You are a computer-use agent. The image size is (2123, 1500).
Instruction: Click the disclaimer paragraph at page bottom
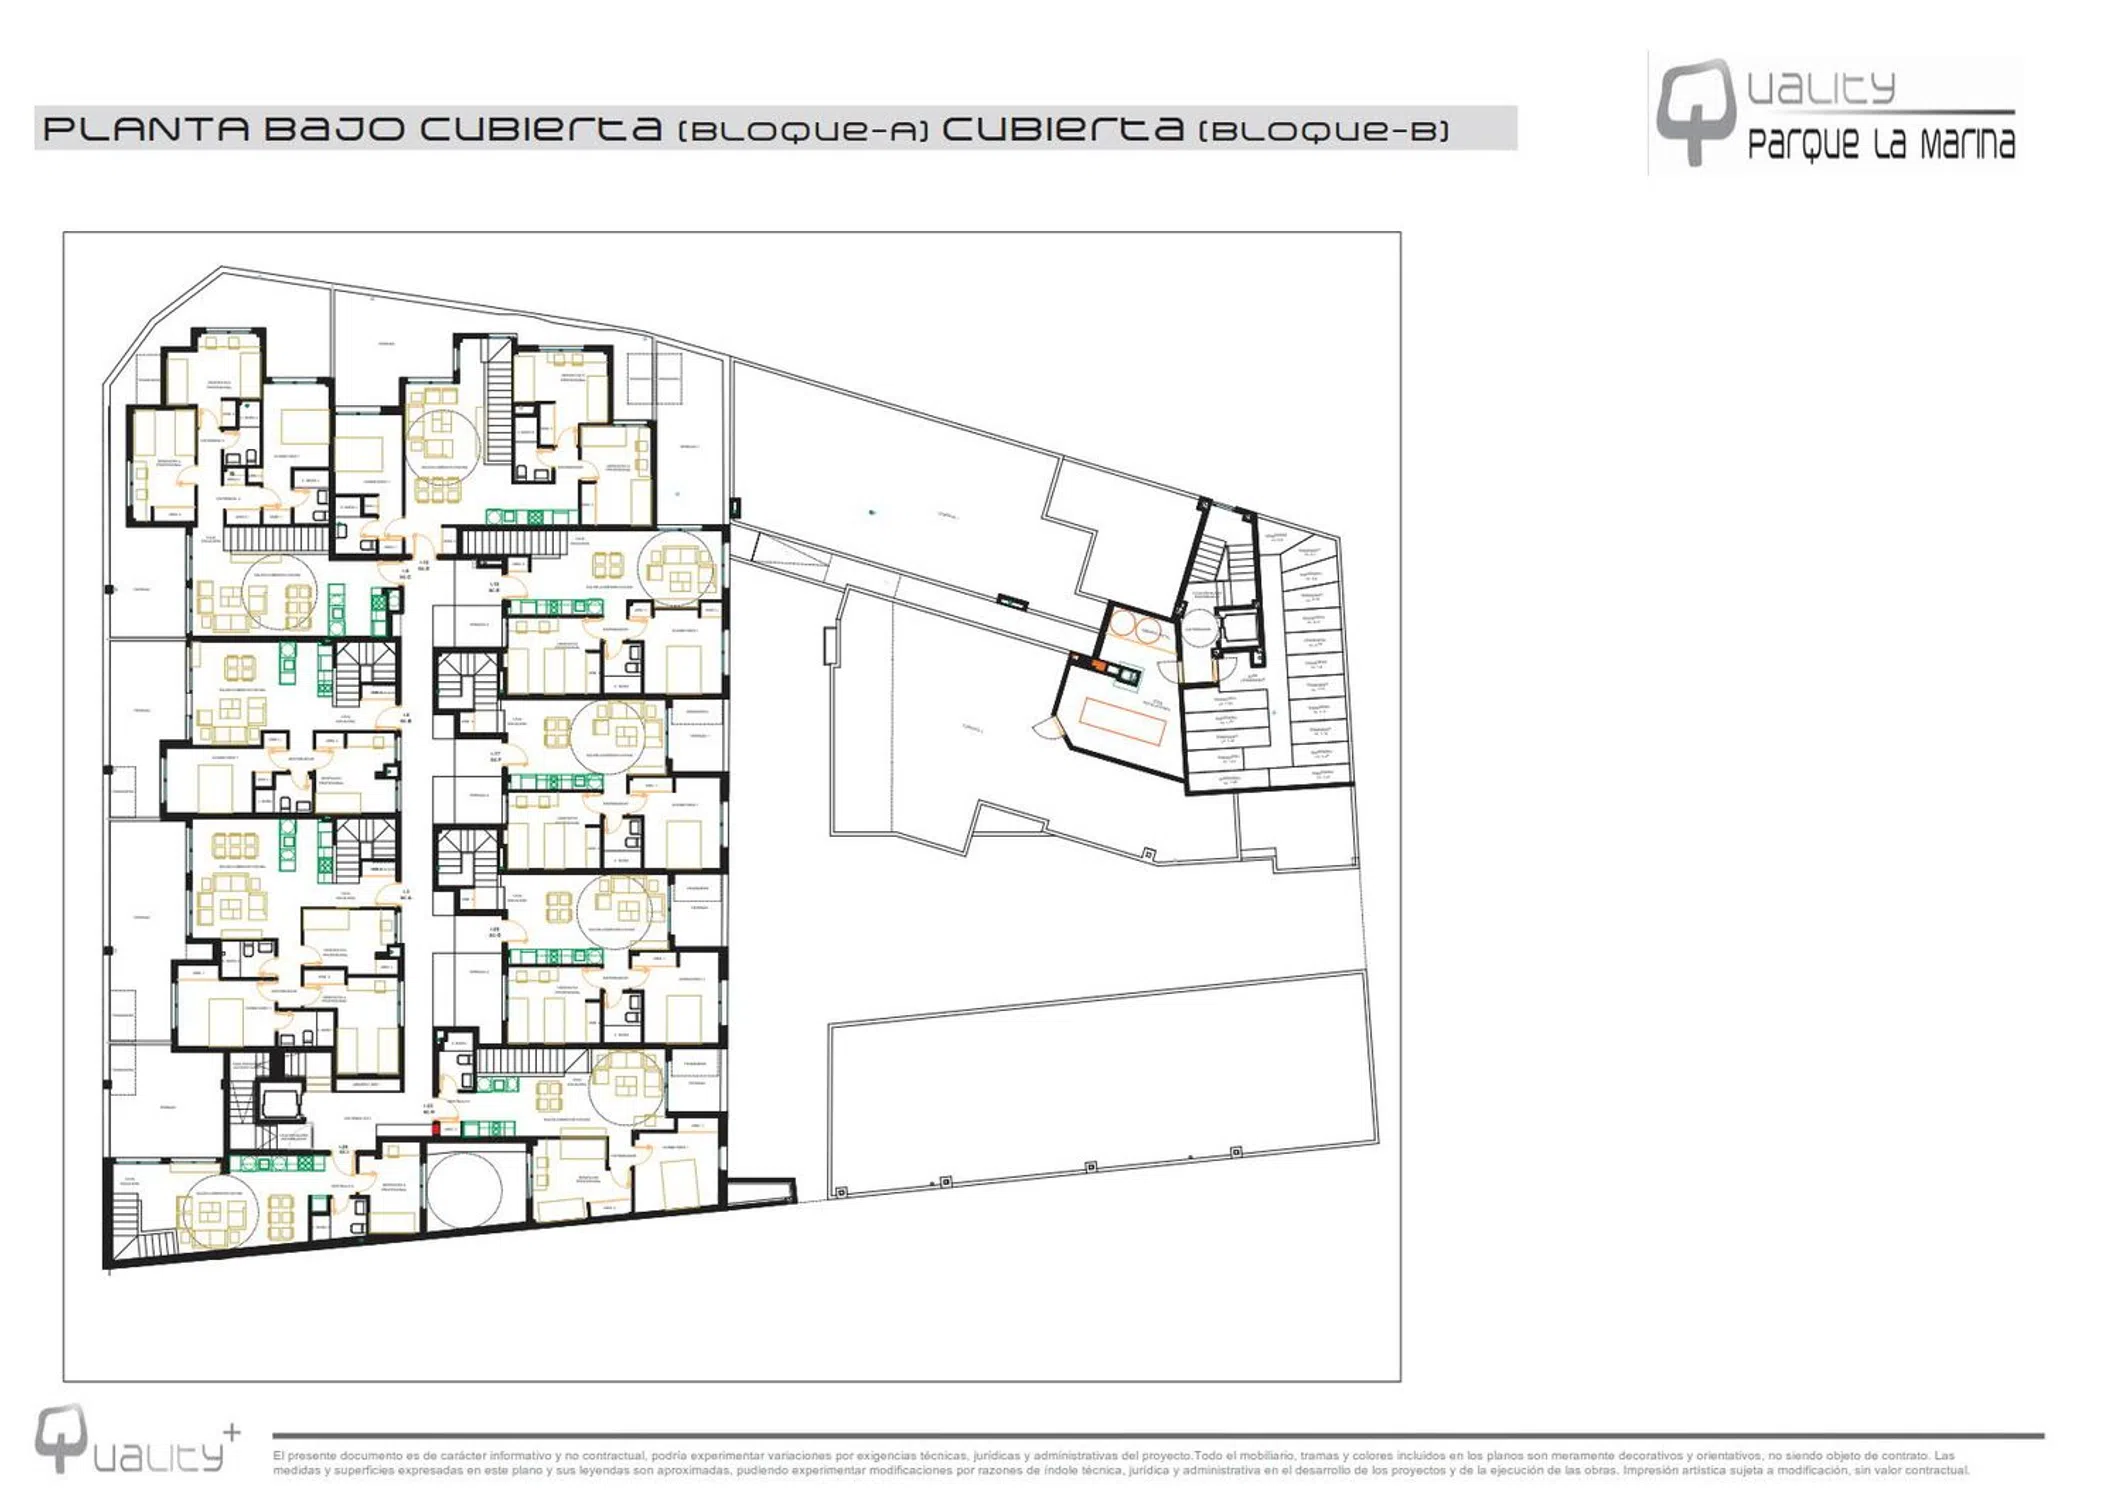(x=1120, y=1463)
